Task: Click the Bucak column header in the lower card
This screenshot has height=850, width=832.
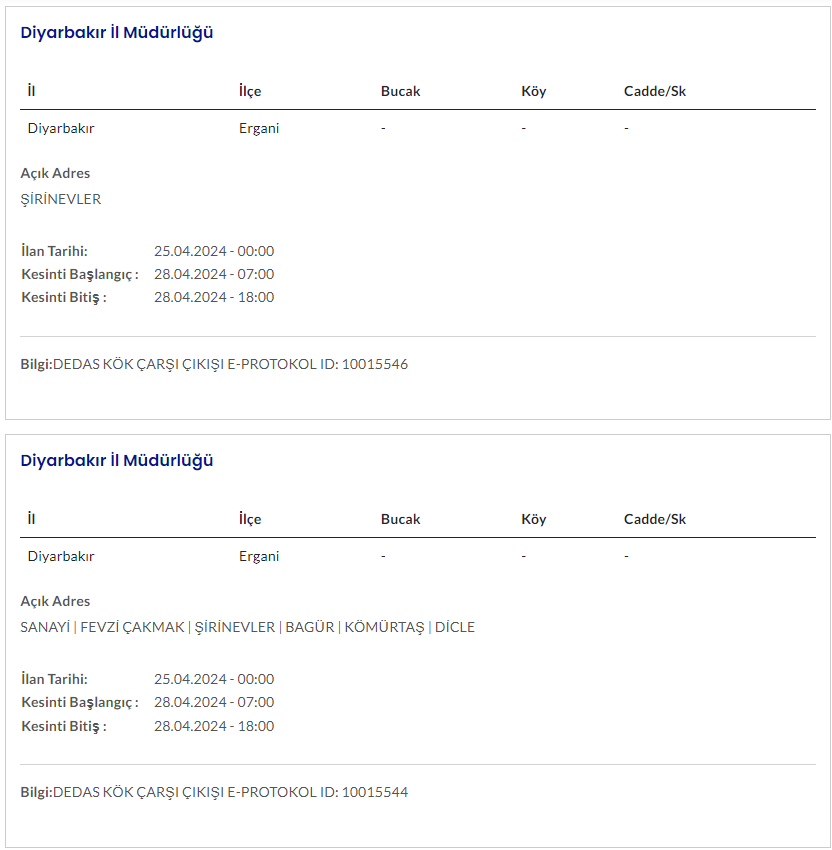Action: (400, 519)
